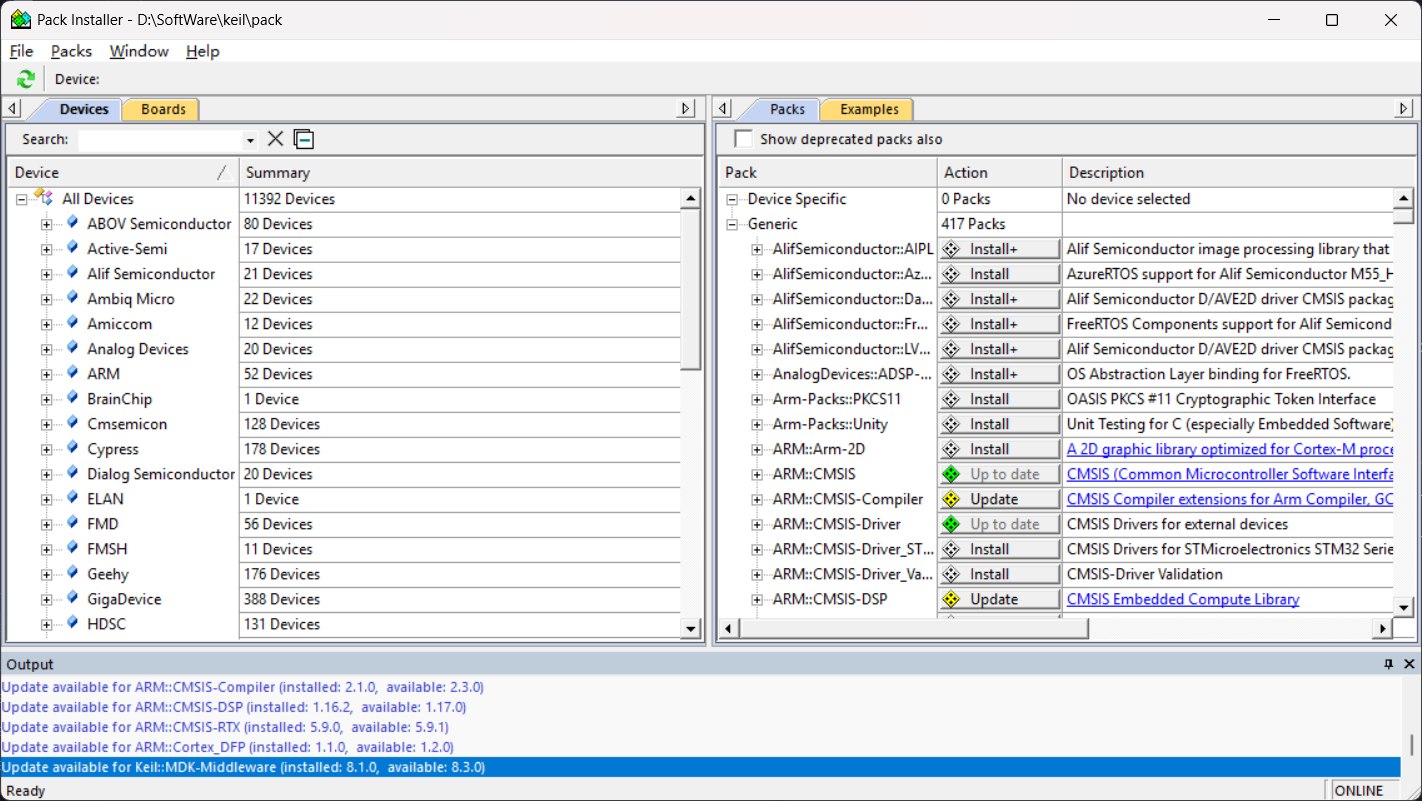Click the Output panel vertical scrollbar thumb

coord(1411,746)
